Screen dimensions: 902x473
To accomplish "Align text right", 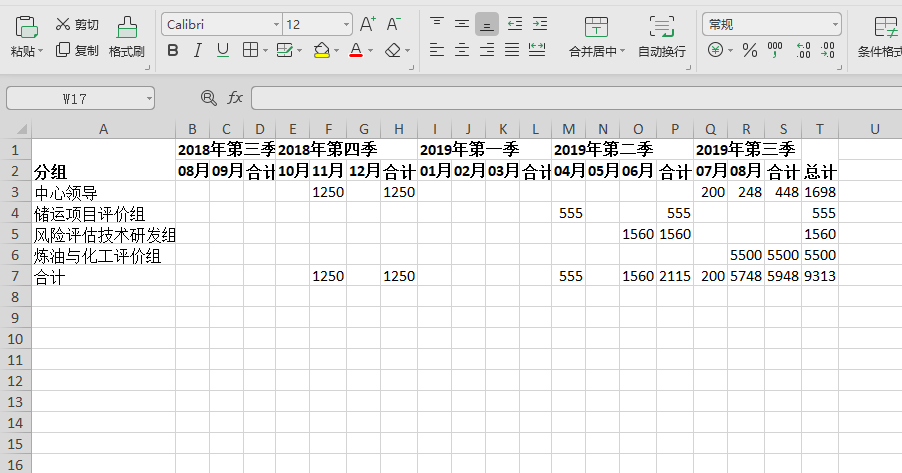I will click(487, 50).
